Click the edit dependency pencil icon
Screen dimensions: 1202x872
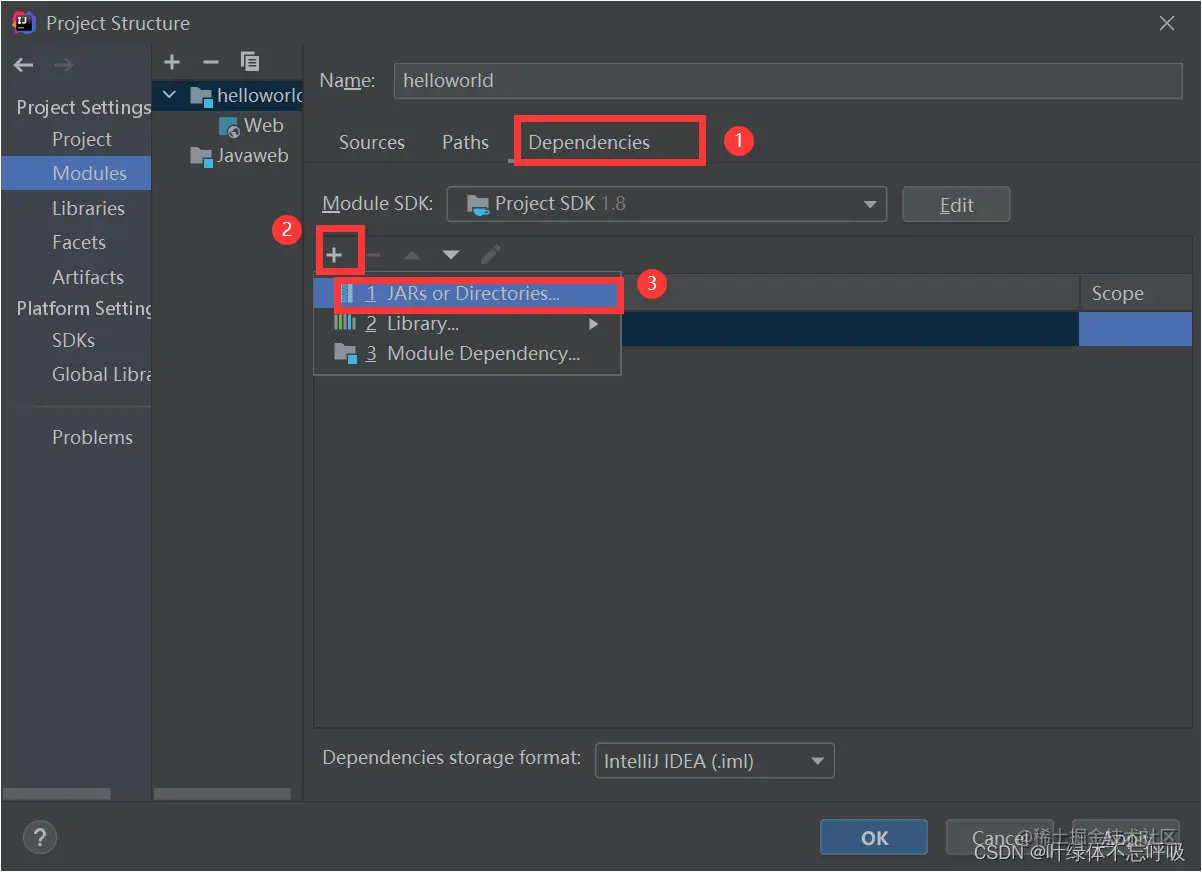pos(490,255)
